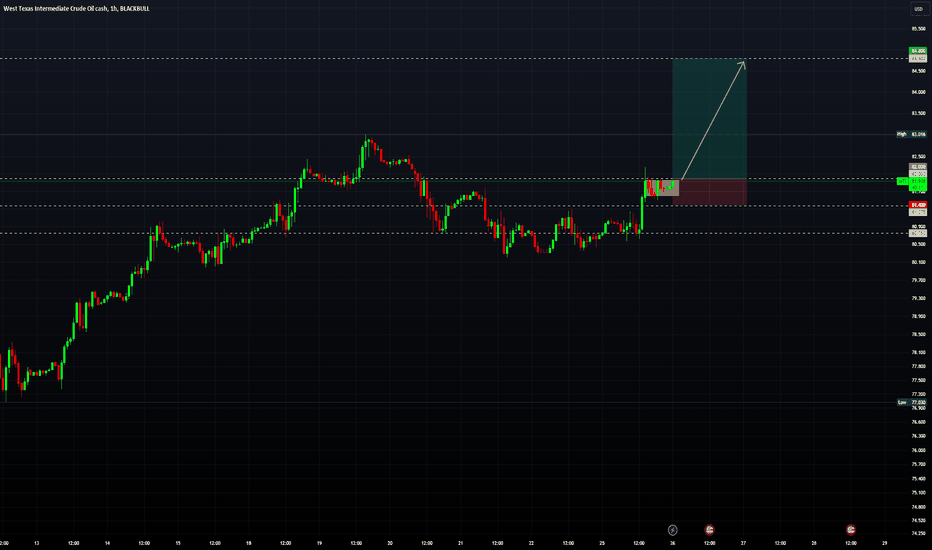
Task: Click the 85.500 price axis label
Action: [918, 29]
